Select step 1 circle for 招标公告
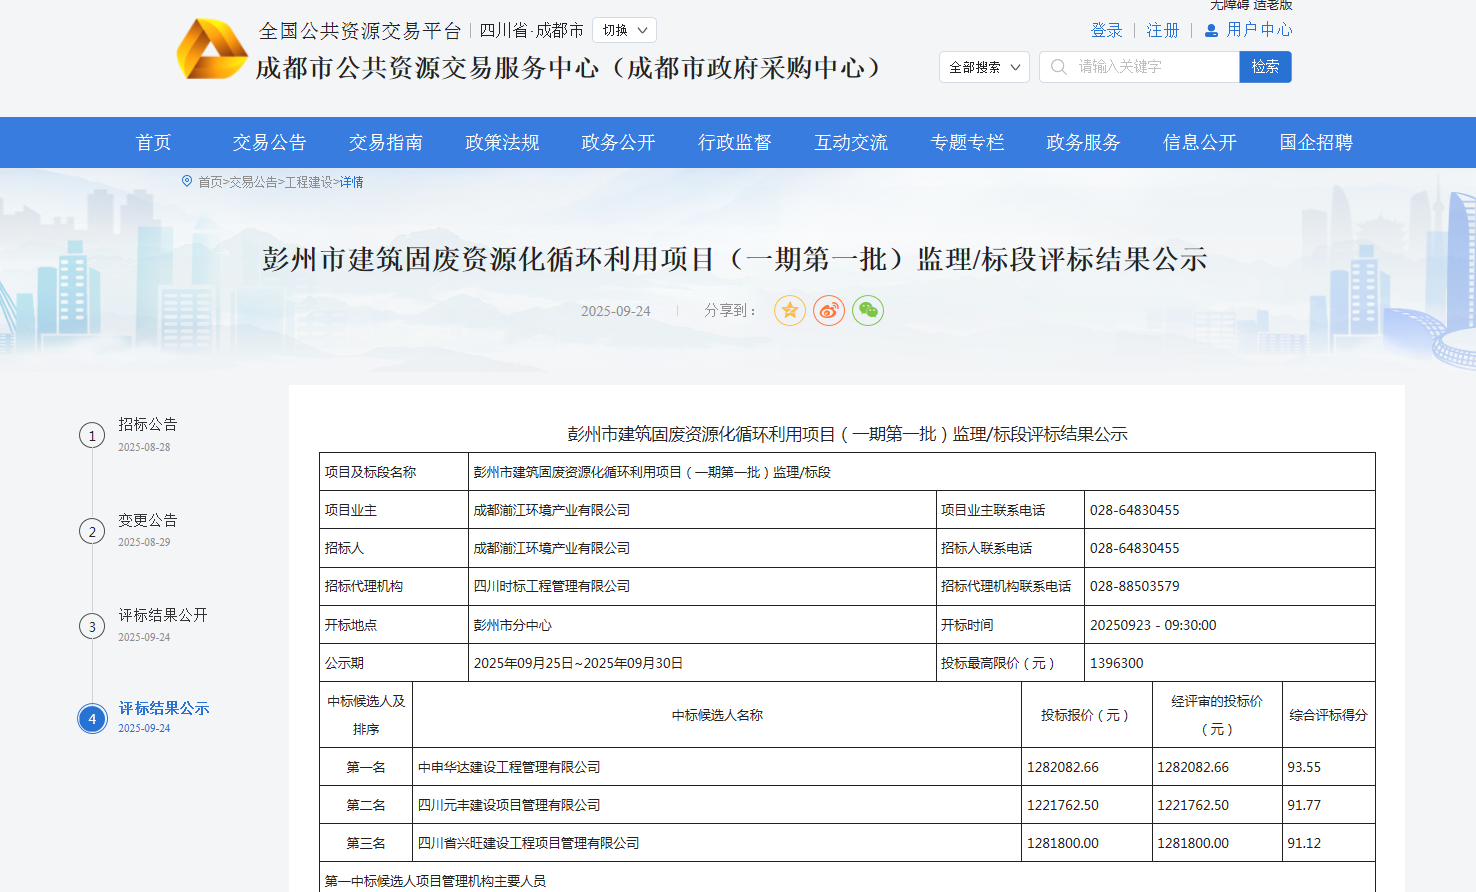Viewport: 1476px width, 892px height. pos(92,435)
